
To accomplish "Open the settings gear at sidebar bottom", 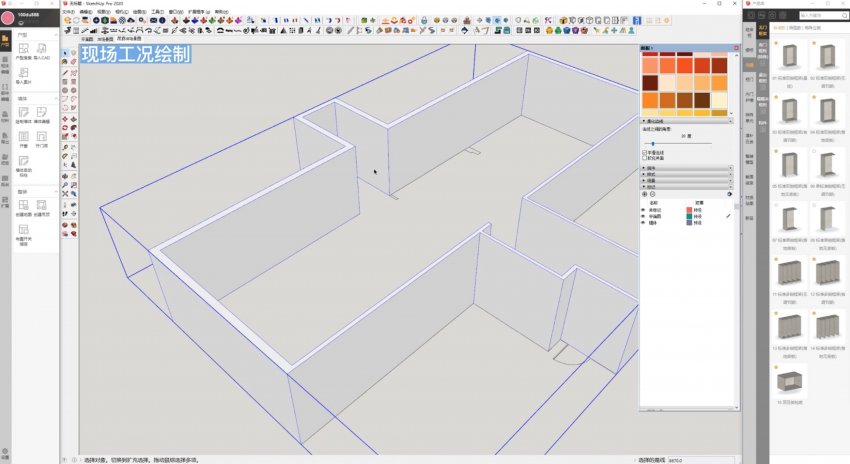I will [5, 452].
